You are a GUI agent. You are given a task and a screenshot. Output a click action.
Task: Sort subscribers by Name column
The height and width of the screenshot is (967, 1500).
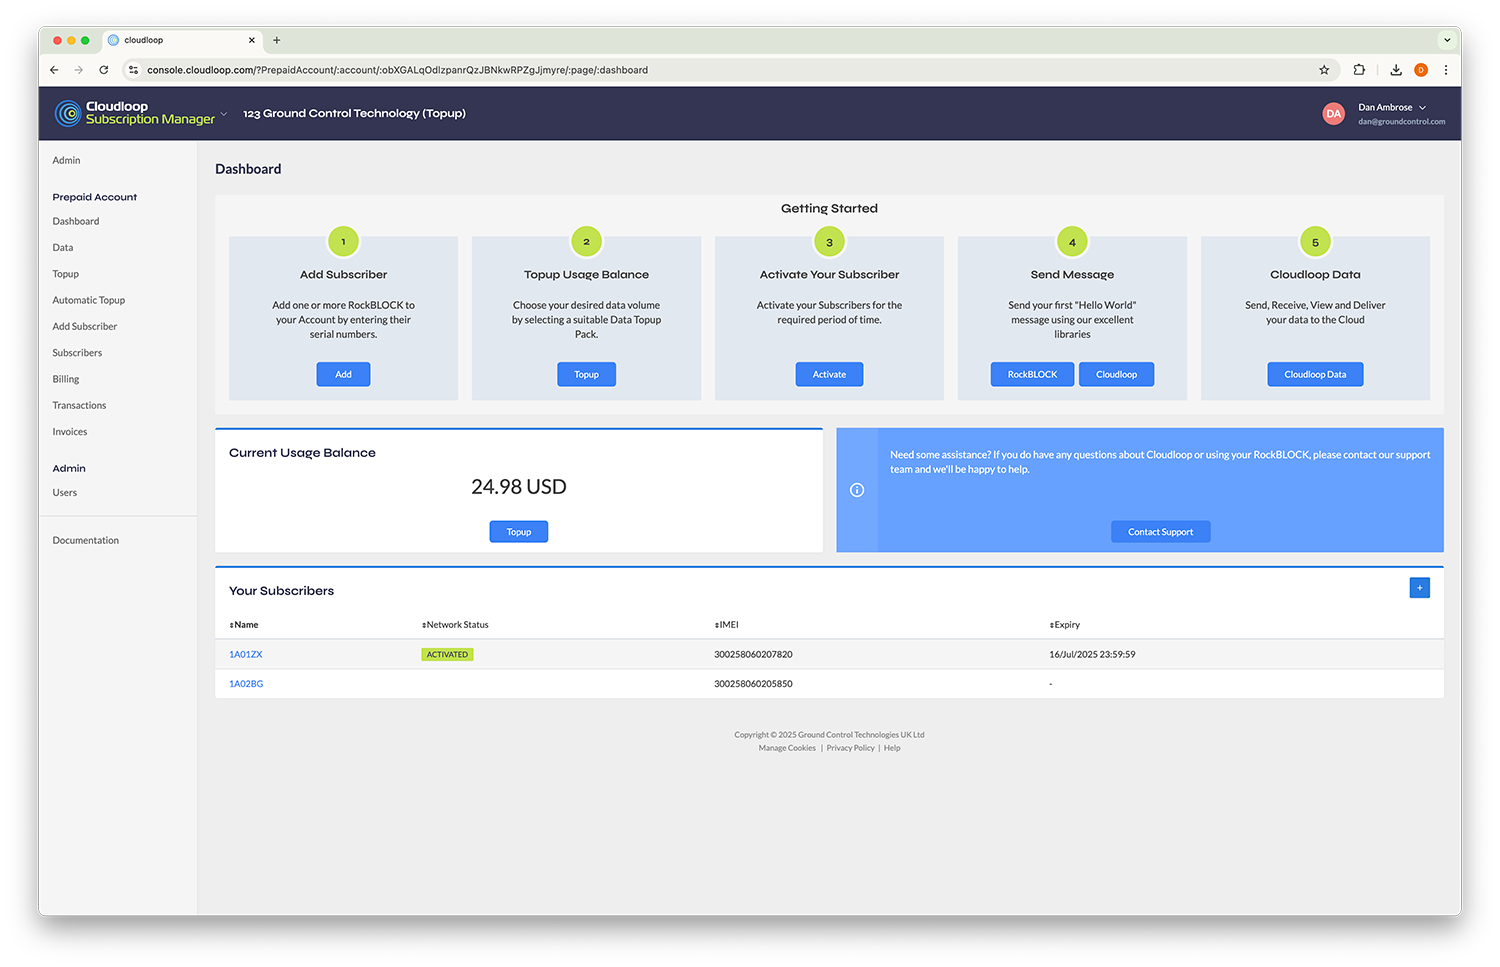click(244, 625)
